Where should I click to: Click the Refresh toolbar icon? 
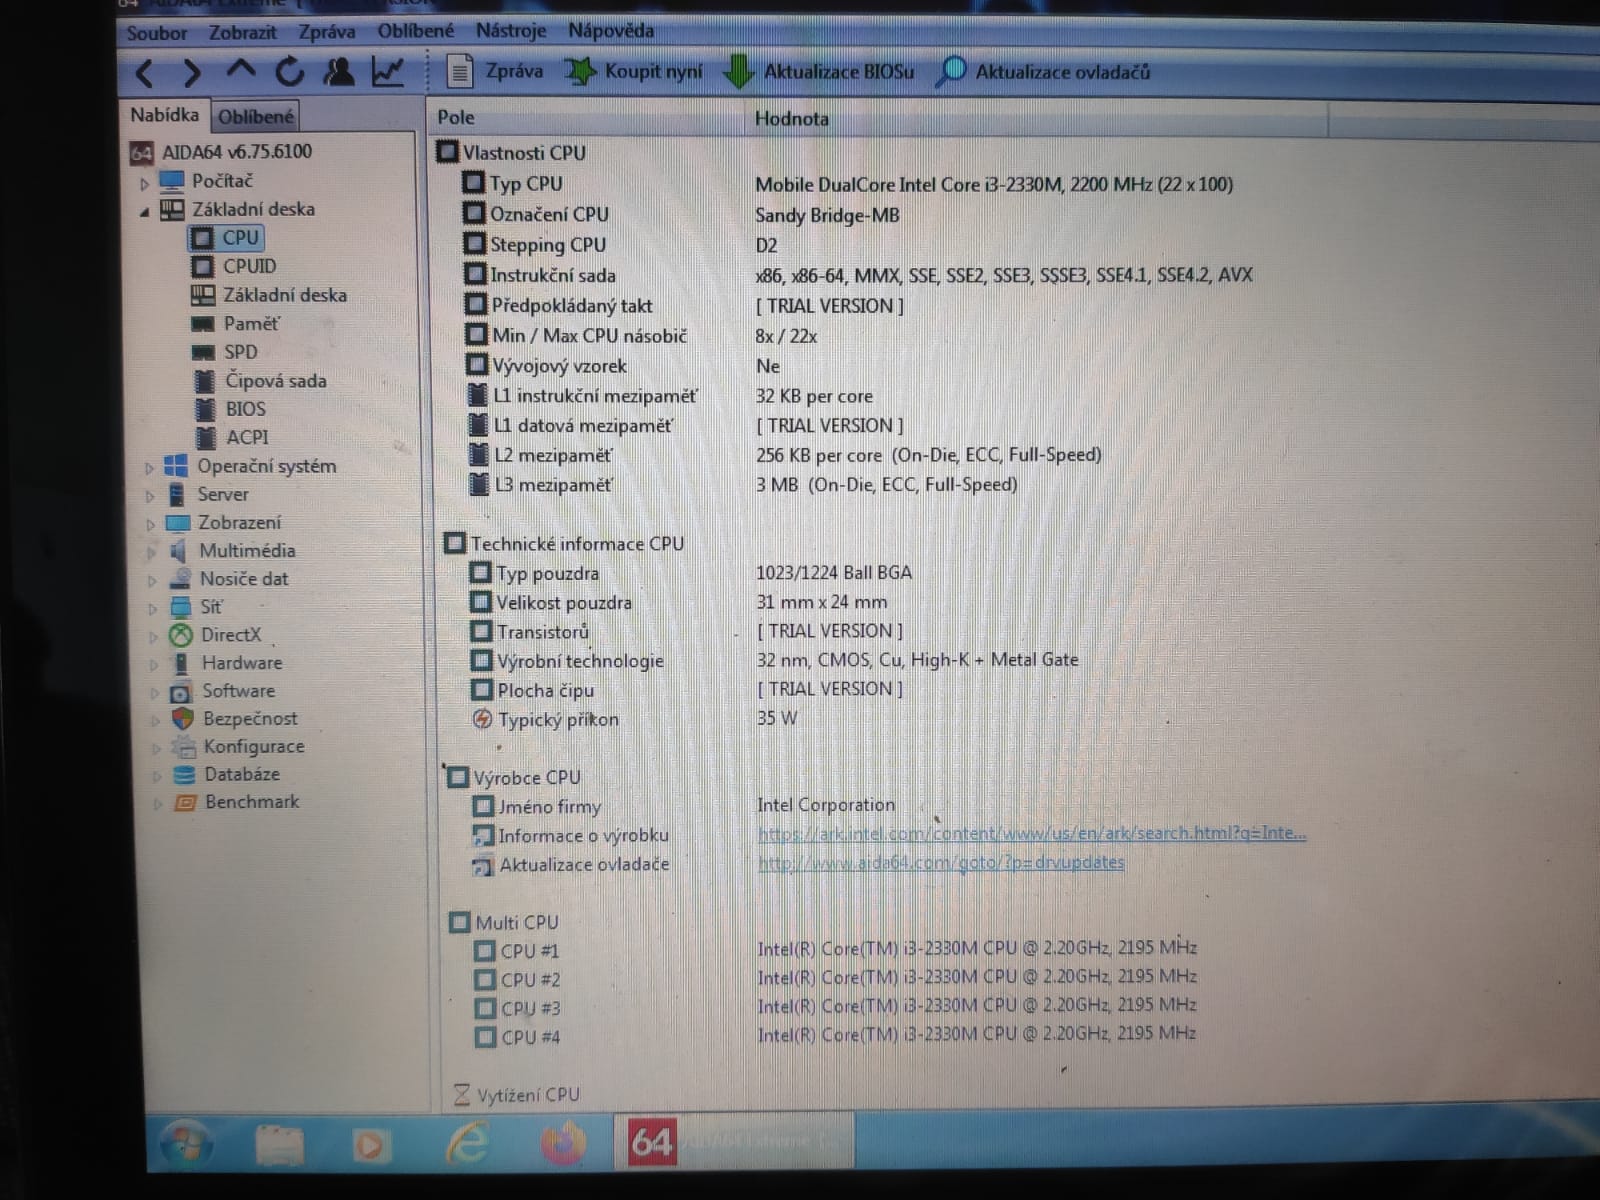pyautogui.click(x=289, y=72)
